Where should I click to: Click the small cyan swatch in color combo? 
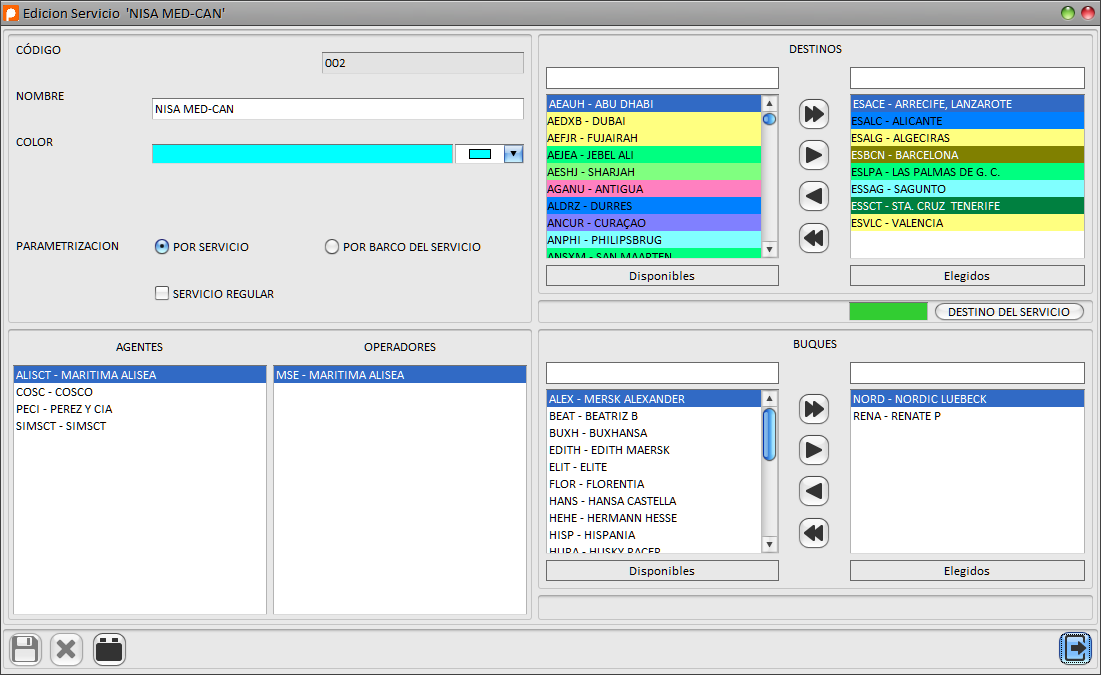(x=480, y=154)
